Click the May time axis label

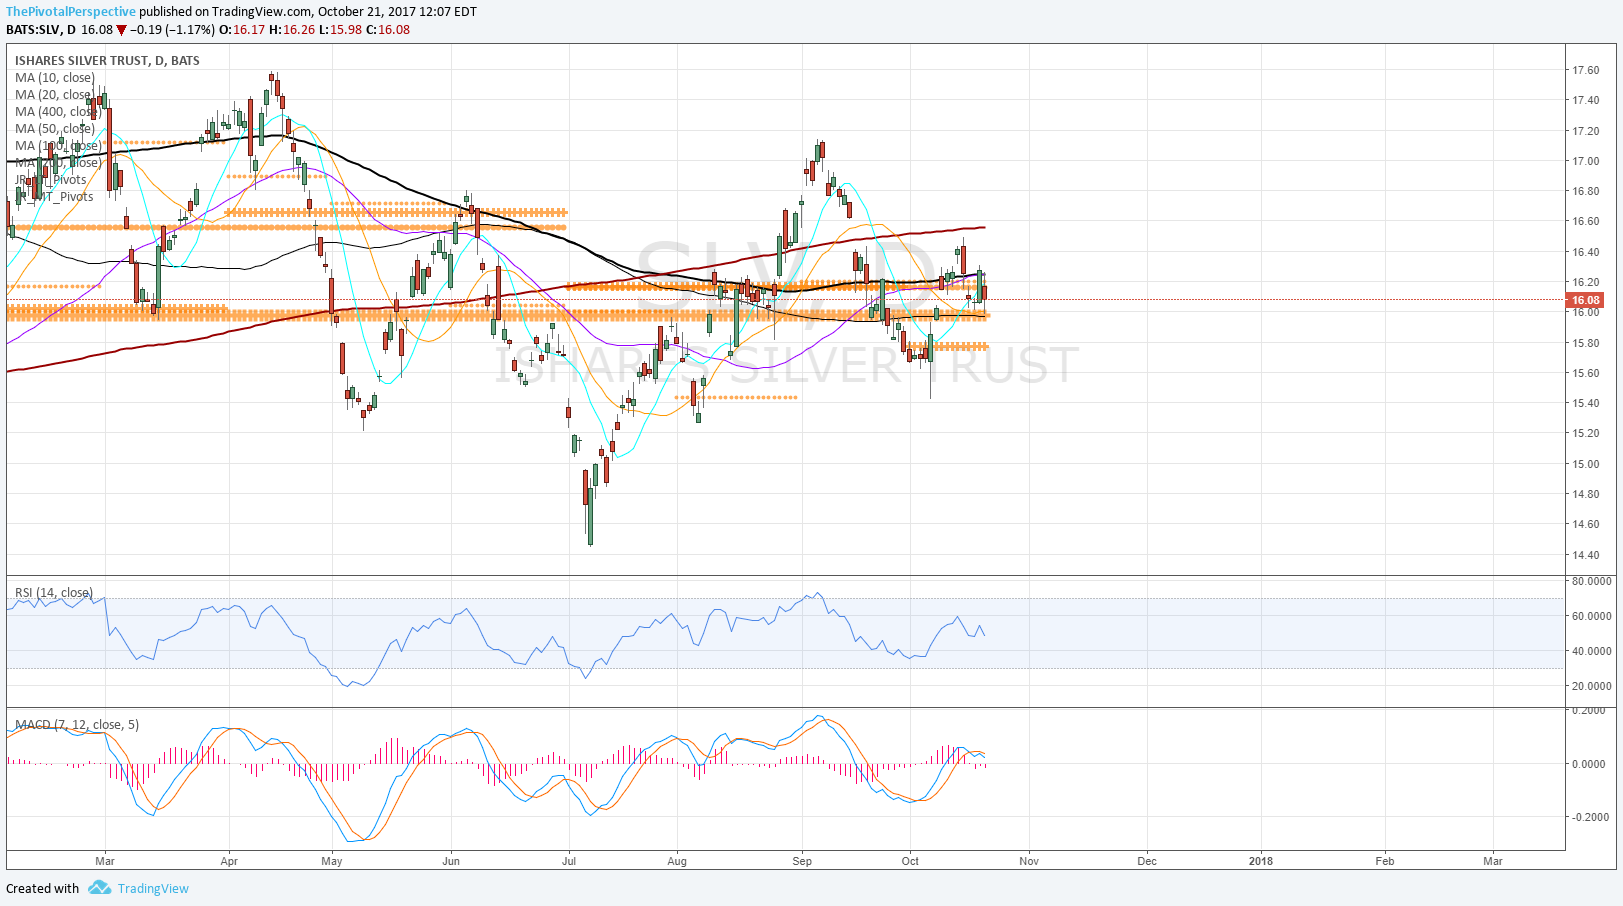[332, 861]
